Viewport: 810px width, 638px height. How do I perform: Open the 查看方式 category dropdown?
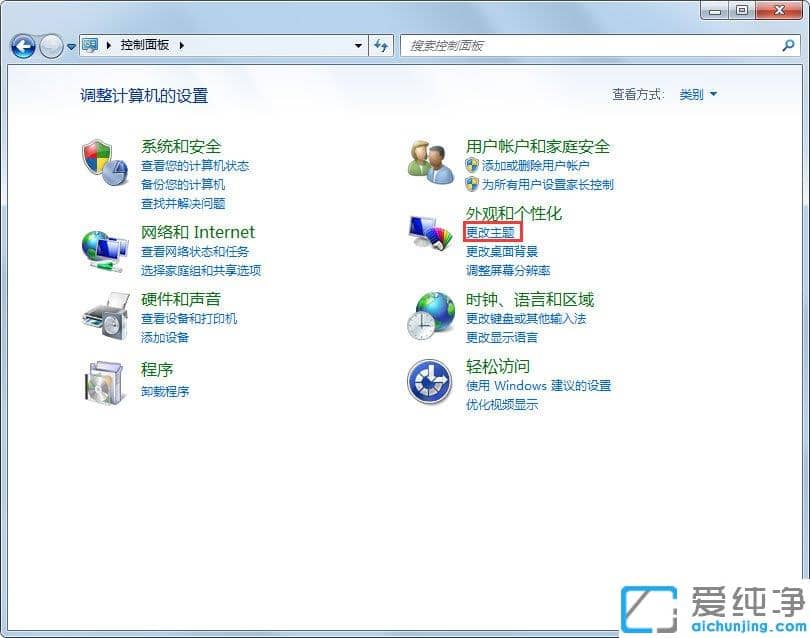tap(700, 93)
